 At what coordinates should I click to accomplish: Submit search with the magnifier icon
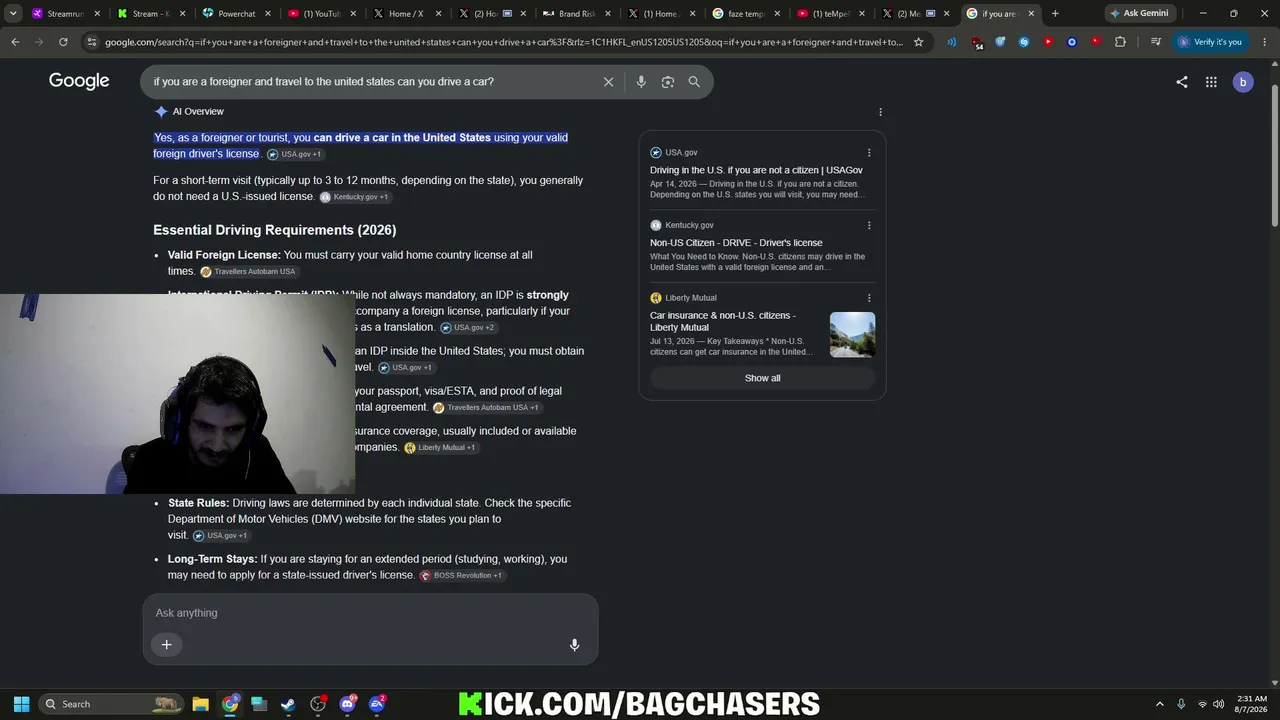(x=694, y=82)
